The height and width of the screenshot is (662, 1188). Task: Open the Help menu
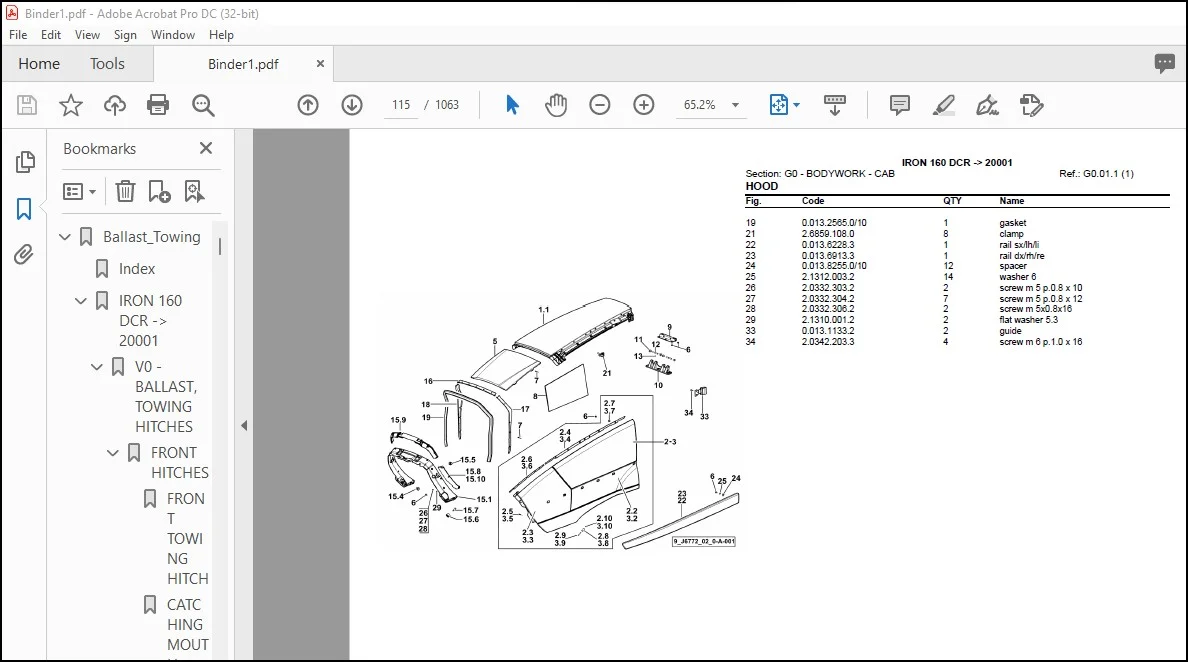tap(221, 35)
